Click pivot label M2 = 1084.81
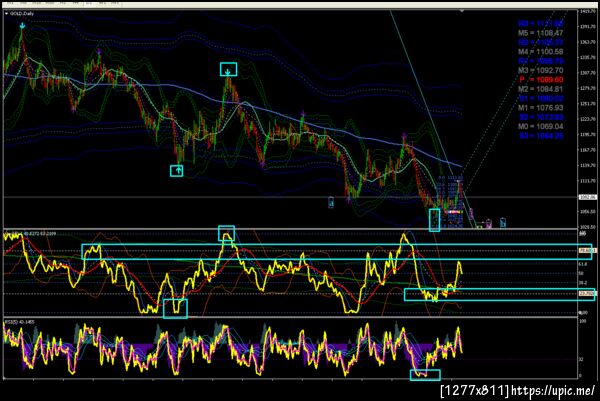Screen dimensions: 600x401 pos(540,89)
